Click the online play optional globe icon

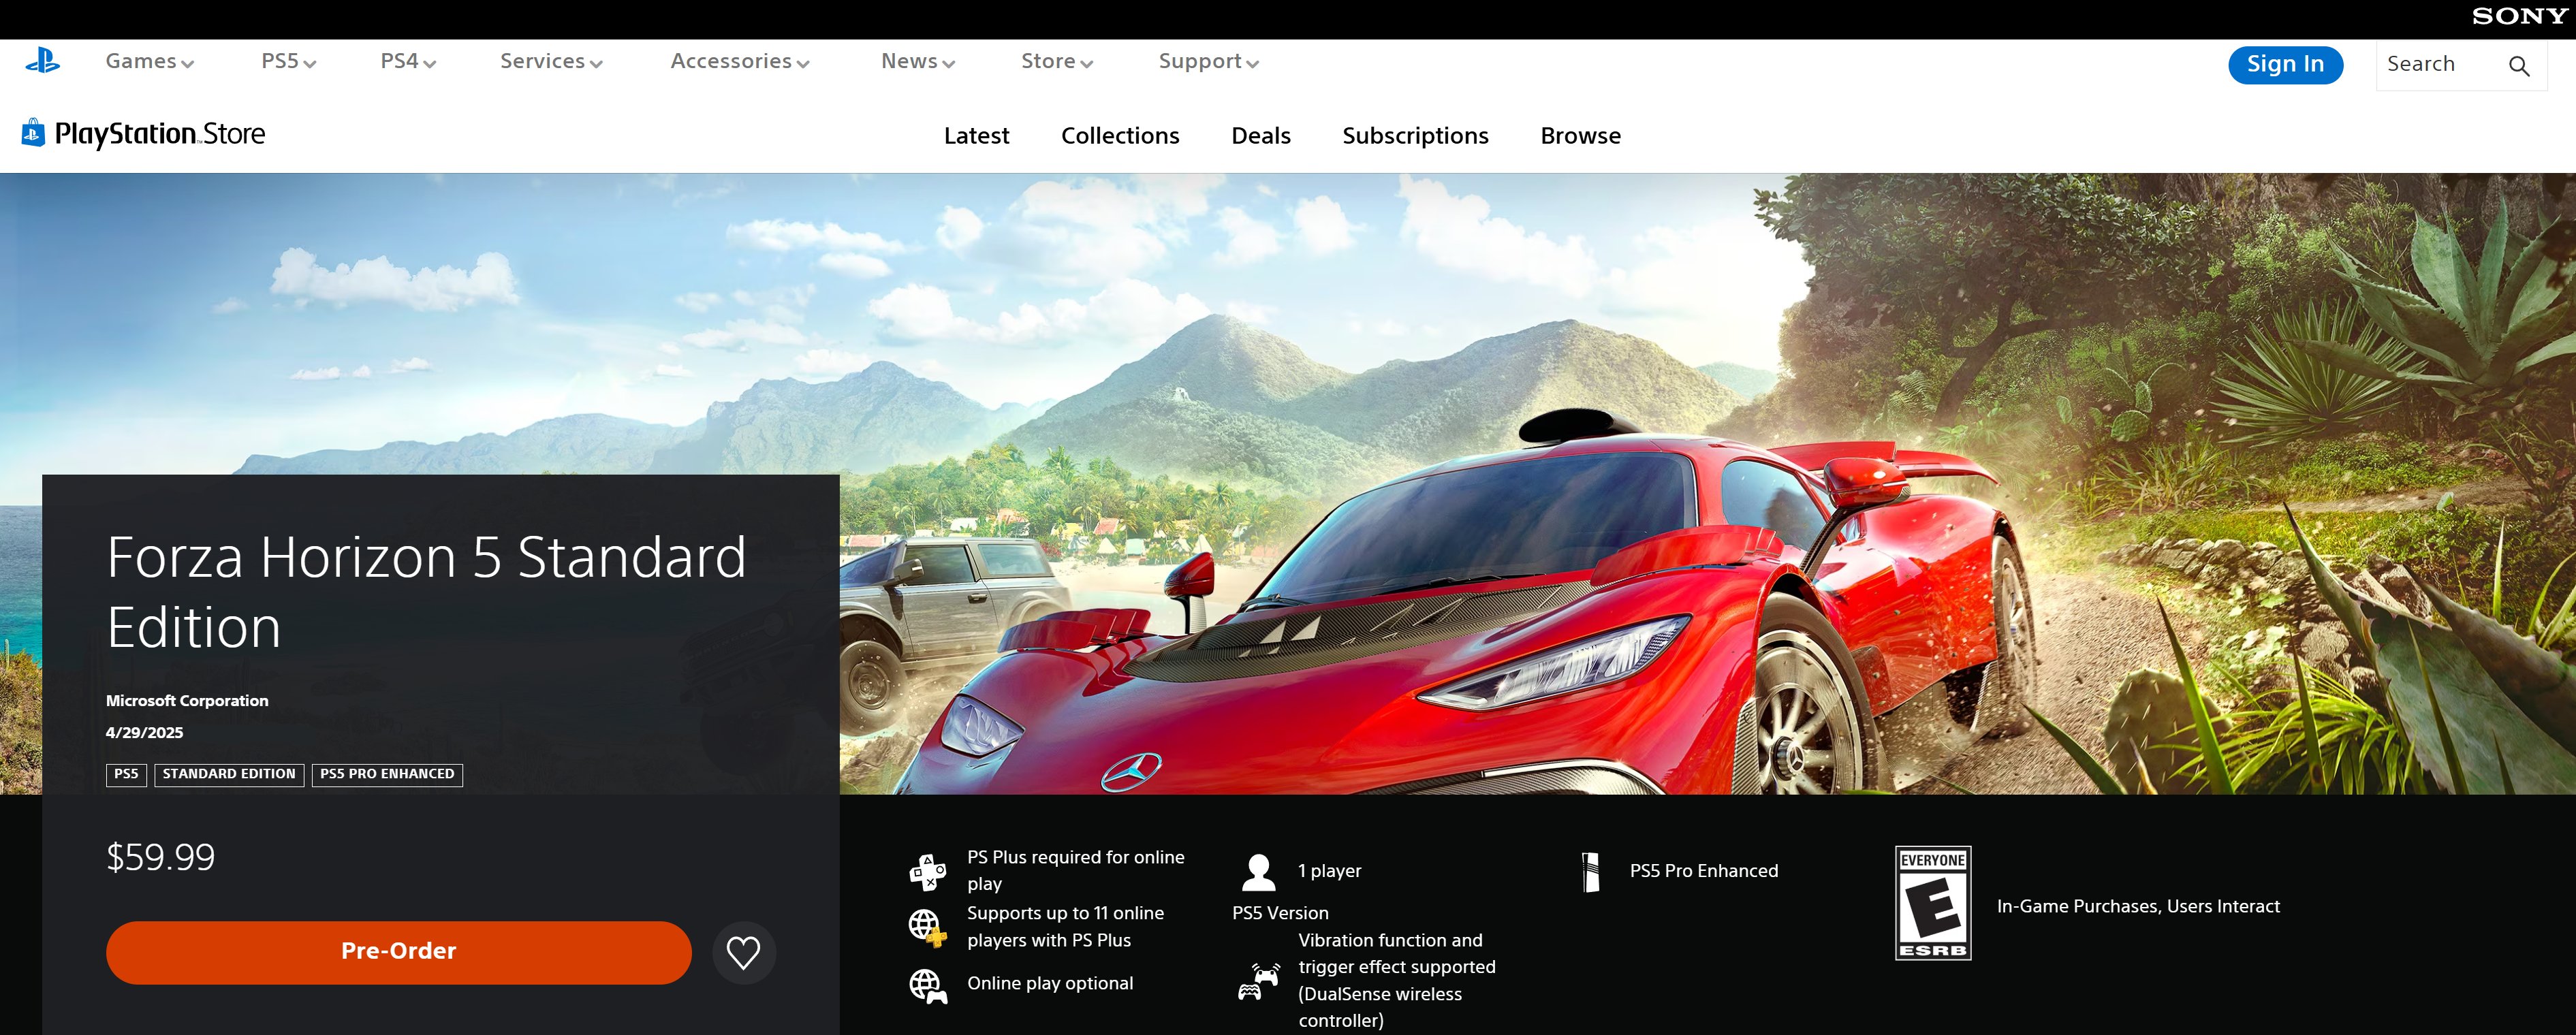pos(927,986)
